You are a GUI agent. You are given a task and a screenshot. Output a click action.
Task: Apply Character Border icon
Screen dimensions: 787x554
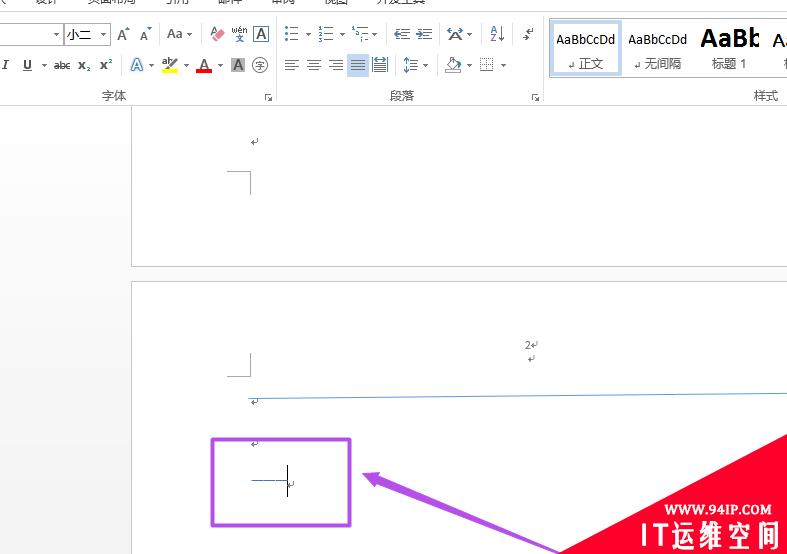coord(260,34)
